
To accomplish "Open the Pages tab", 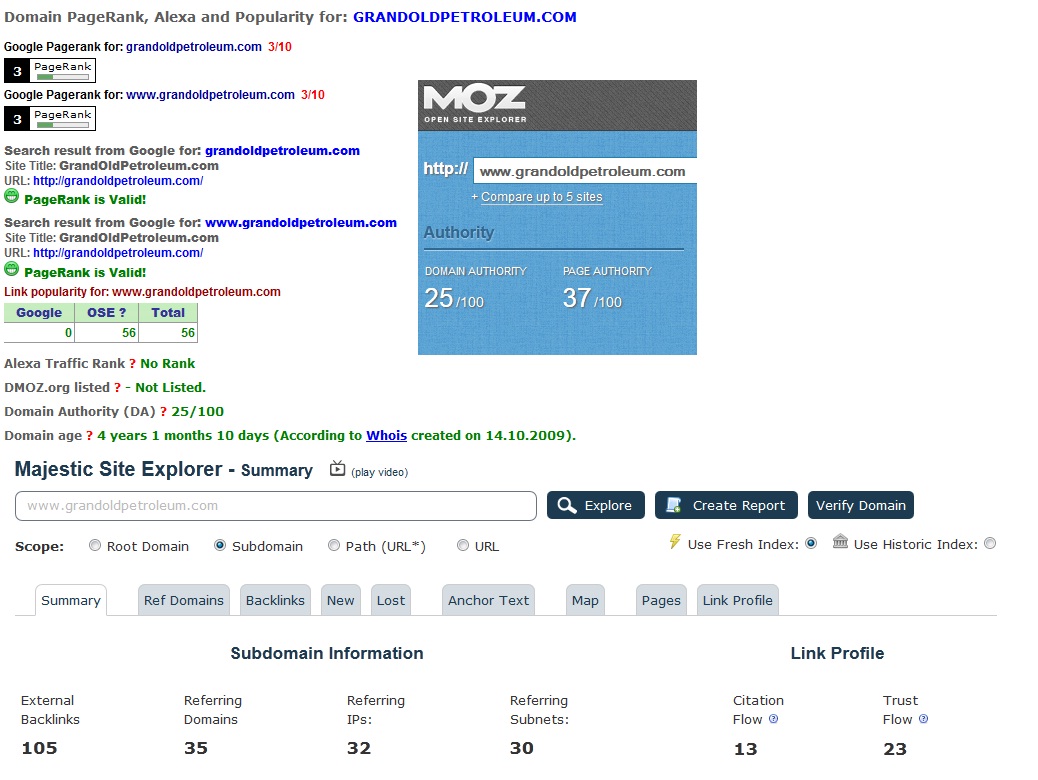I will pyautogui.click(x=661, y=600).
